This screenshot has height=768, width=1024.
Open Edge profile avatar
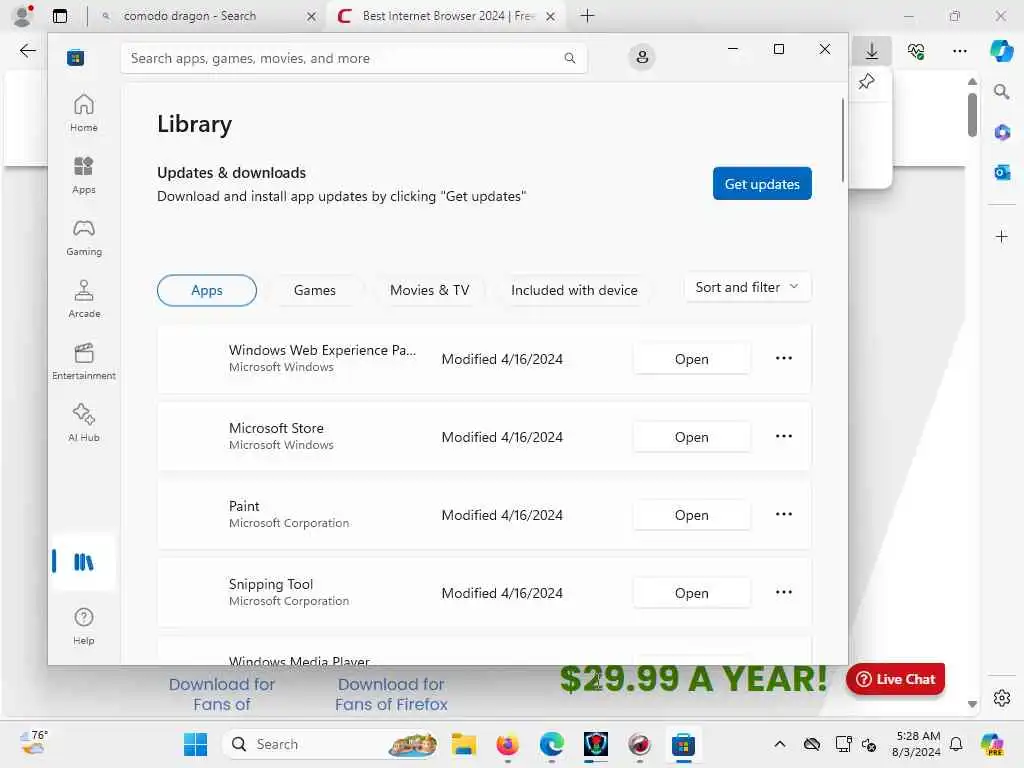coord(23,15)
